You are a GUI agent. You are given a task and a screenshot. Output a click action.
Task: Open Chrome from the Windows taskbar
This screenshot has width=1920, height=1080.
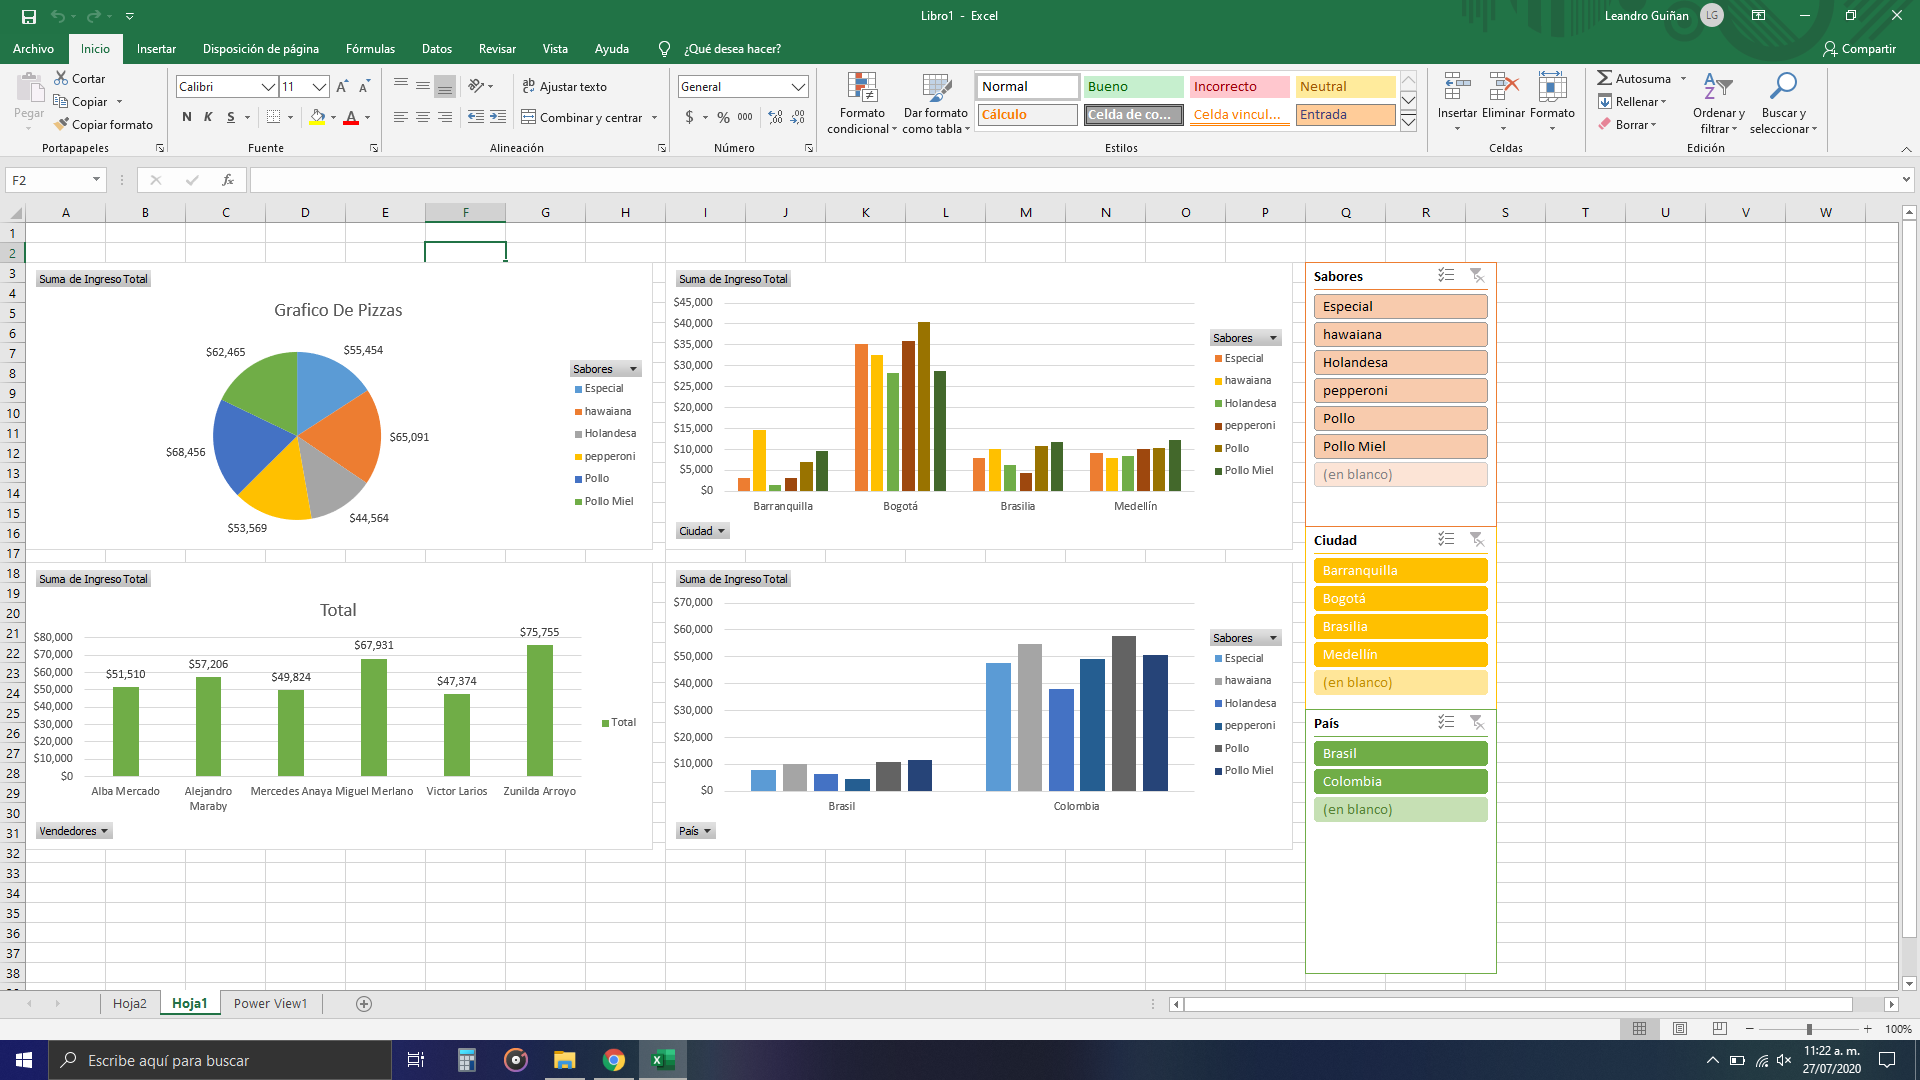pos(614,1060)
